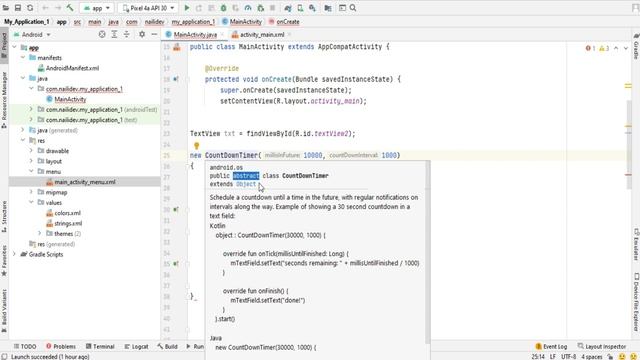
Task: Sync Project with Gradle Files icon
Action: coord(288,8)
